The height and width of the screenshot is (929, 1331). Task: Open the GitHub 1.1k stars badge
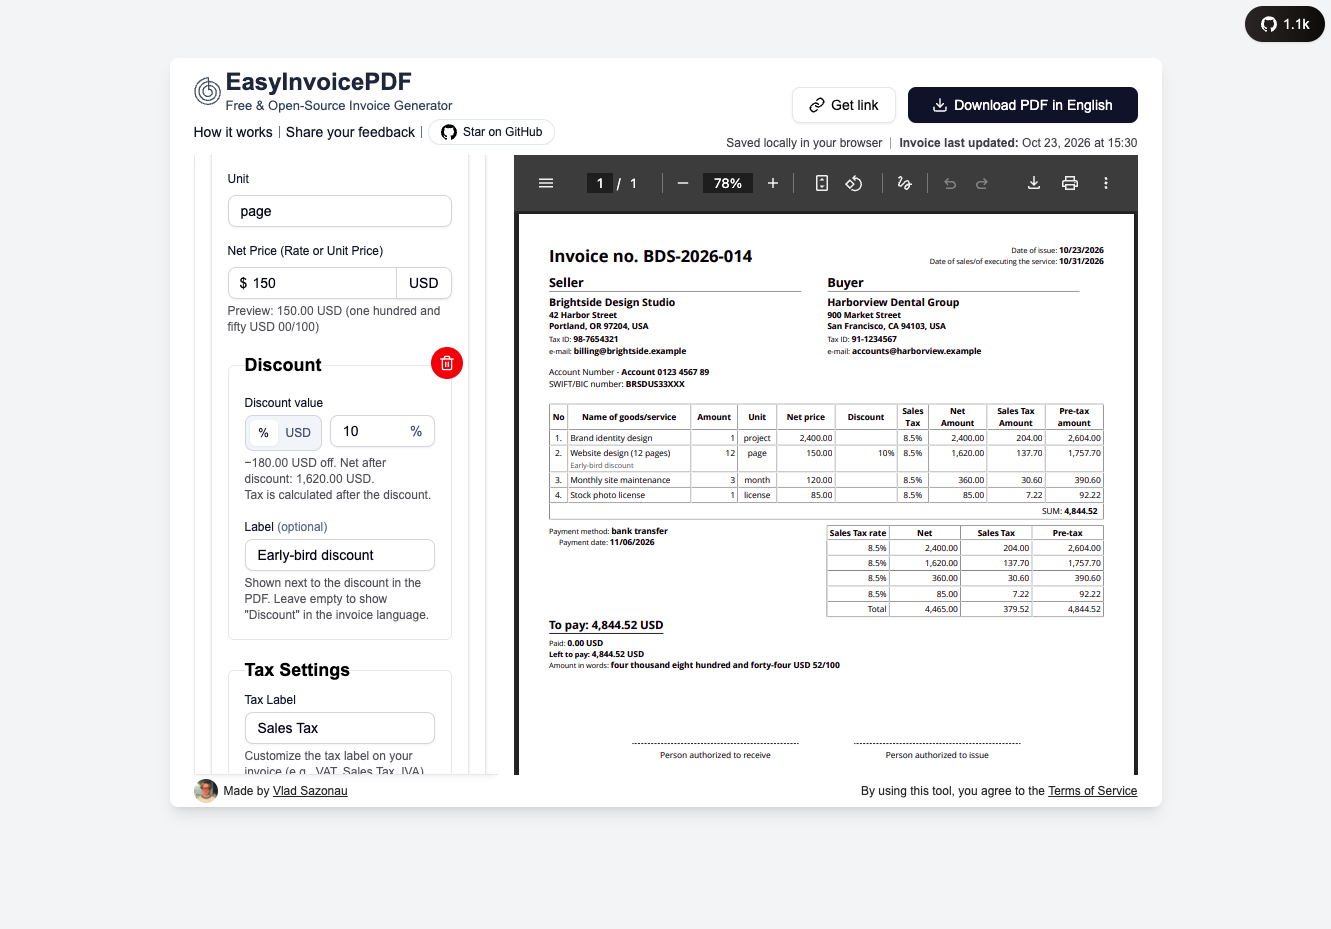click(1285, 24)
